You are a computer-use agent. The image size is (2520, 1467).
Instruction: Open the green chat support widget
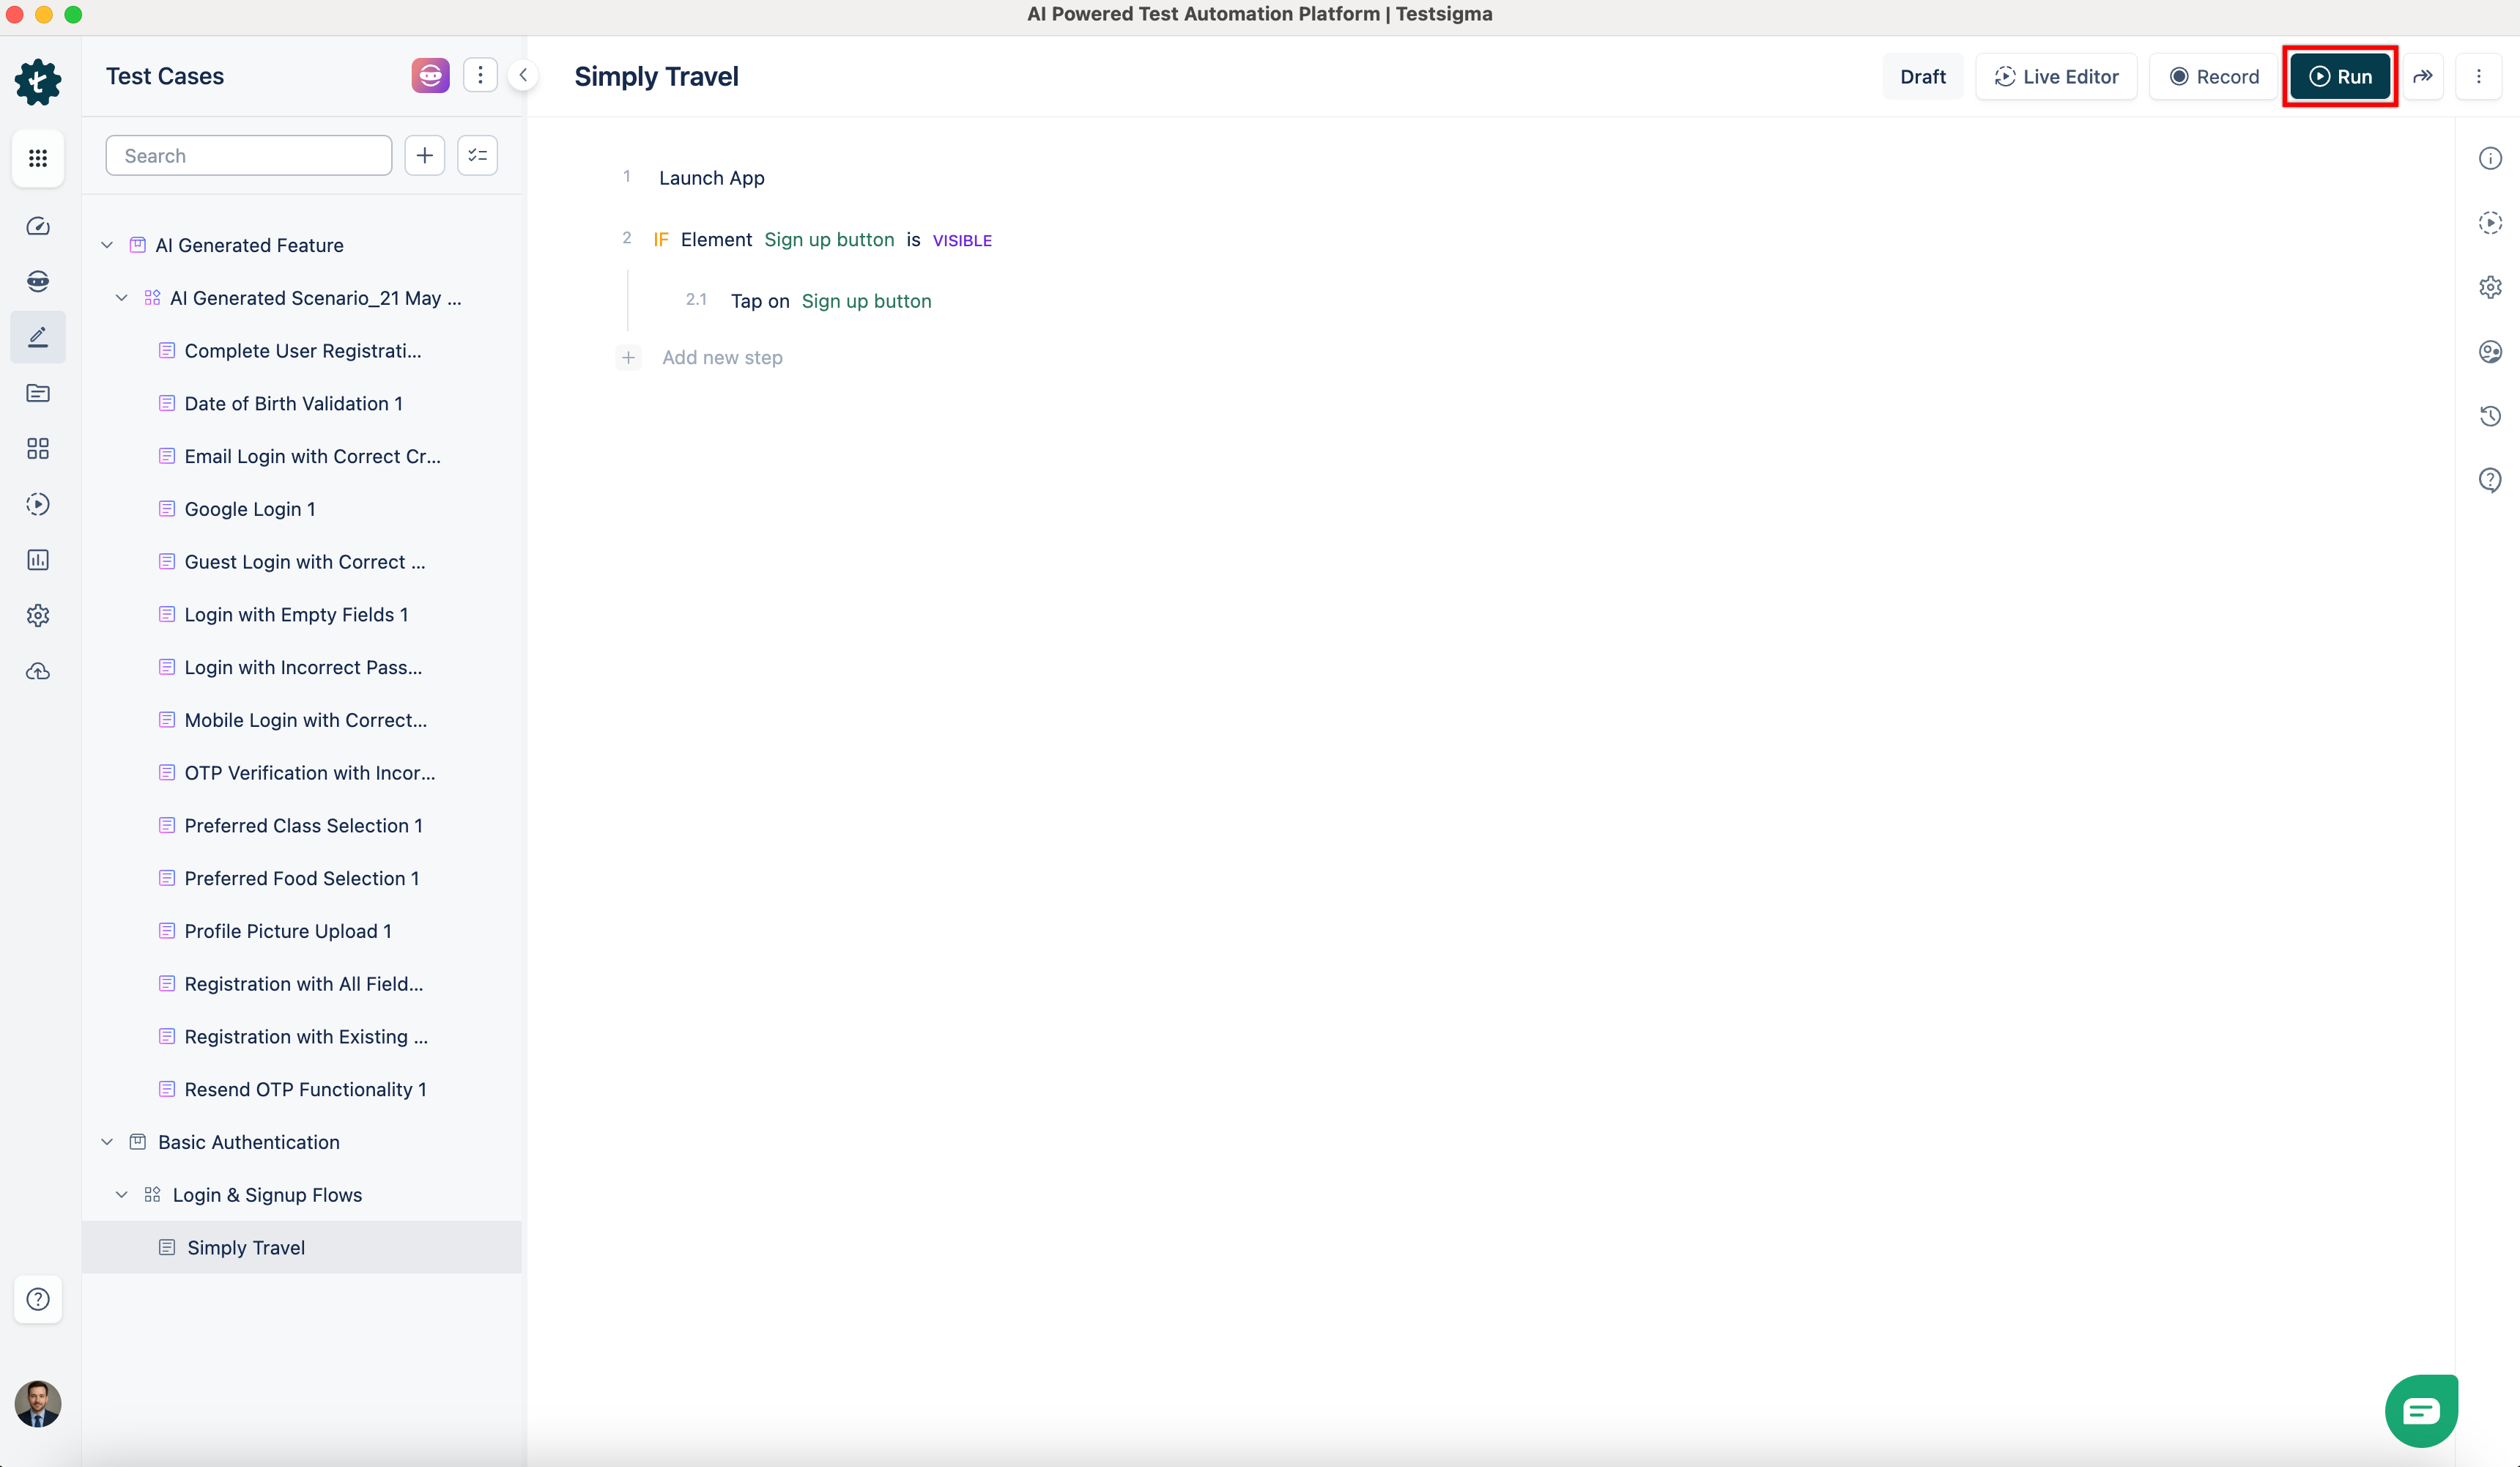click(x=2420, y=1410)
